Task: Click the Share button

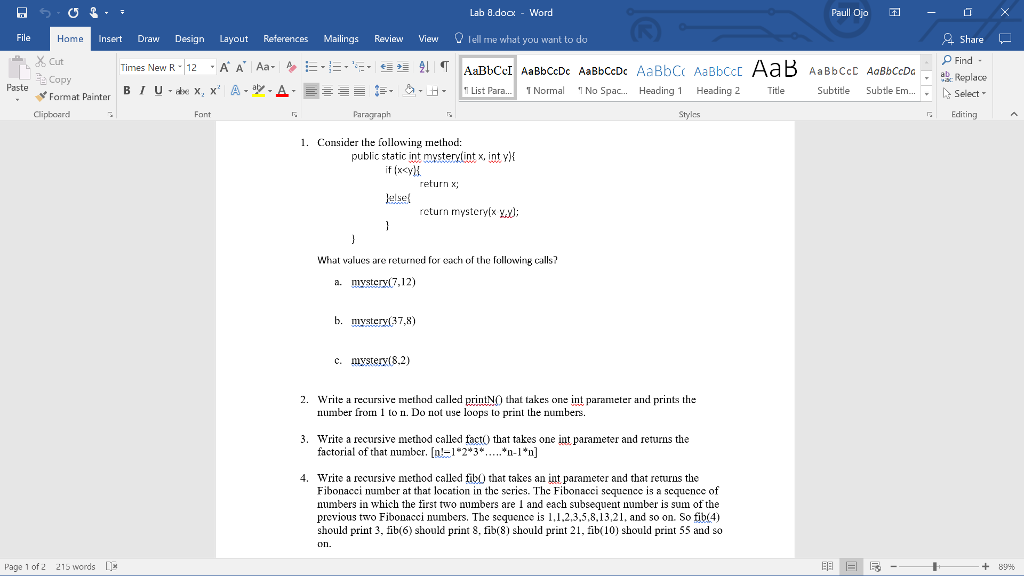Action: 964,39
